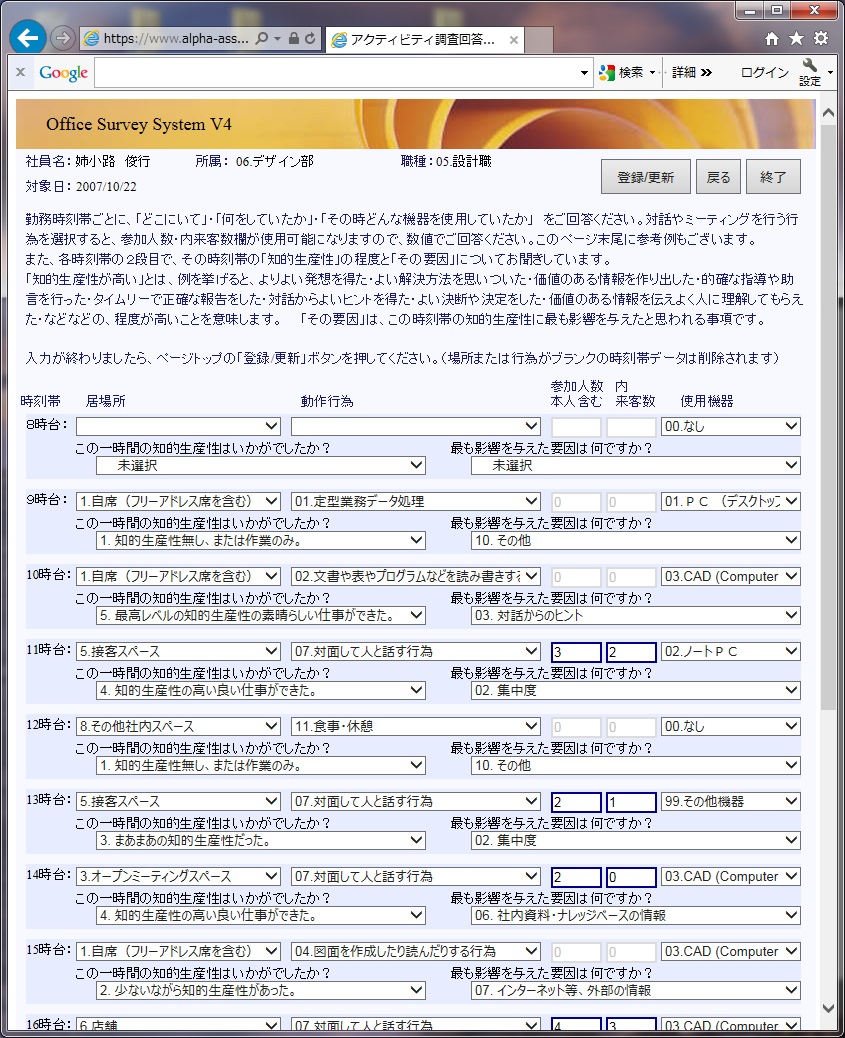Click the vertical scrollbar thumb
Viewport: 845px width, 1038px height.
[x=828, y=417]
